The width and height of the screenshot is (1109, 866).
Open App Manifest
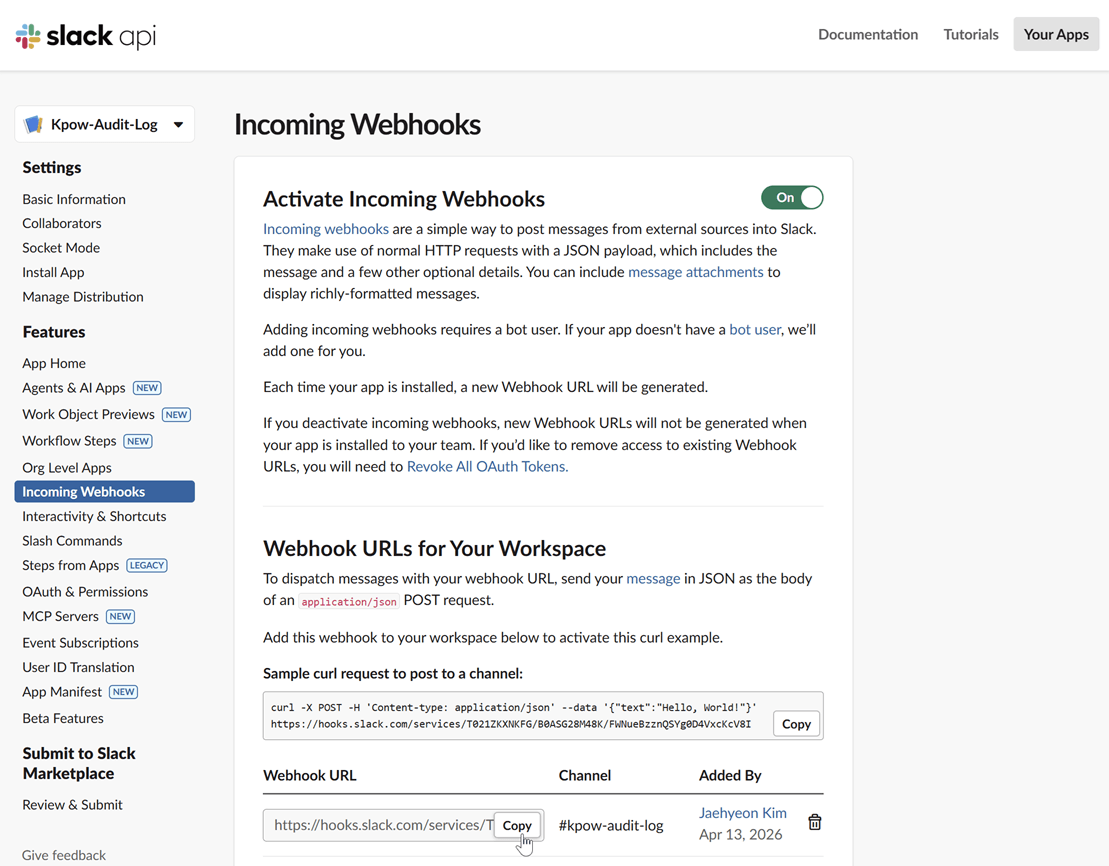tap(62, 692)
